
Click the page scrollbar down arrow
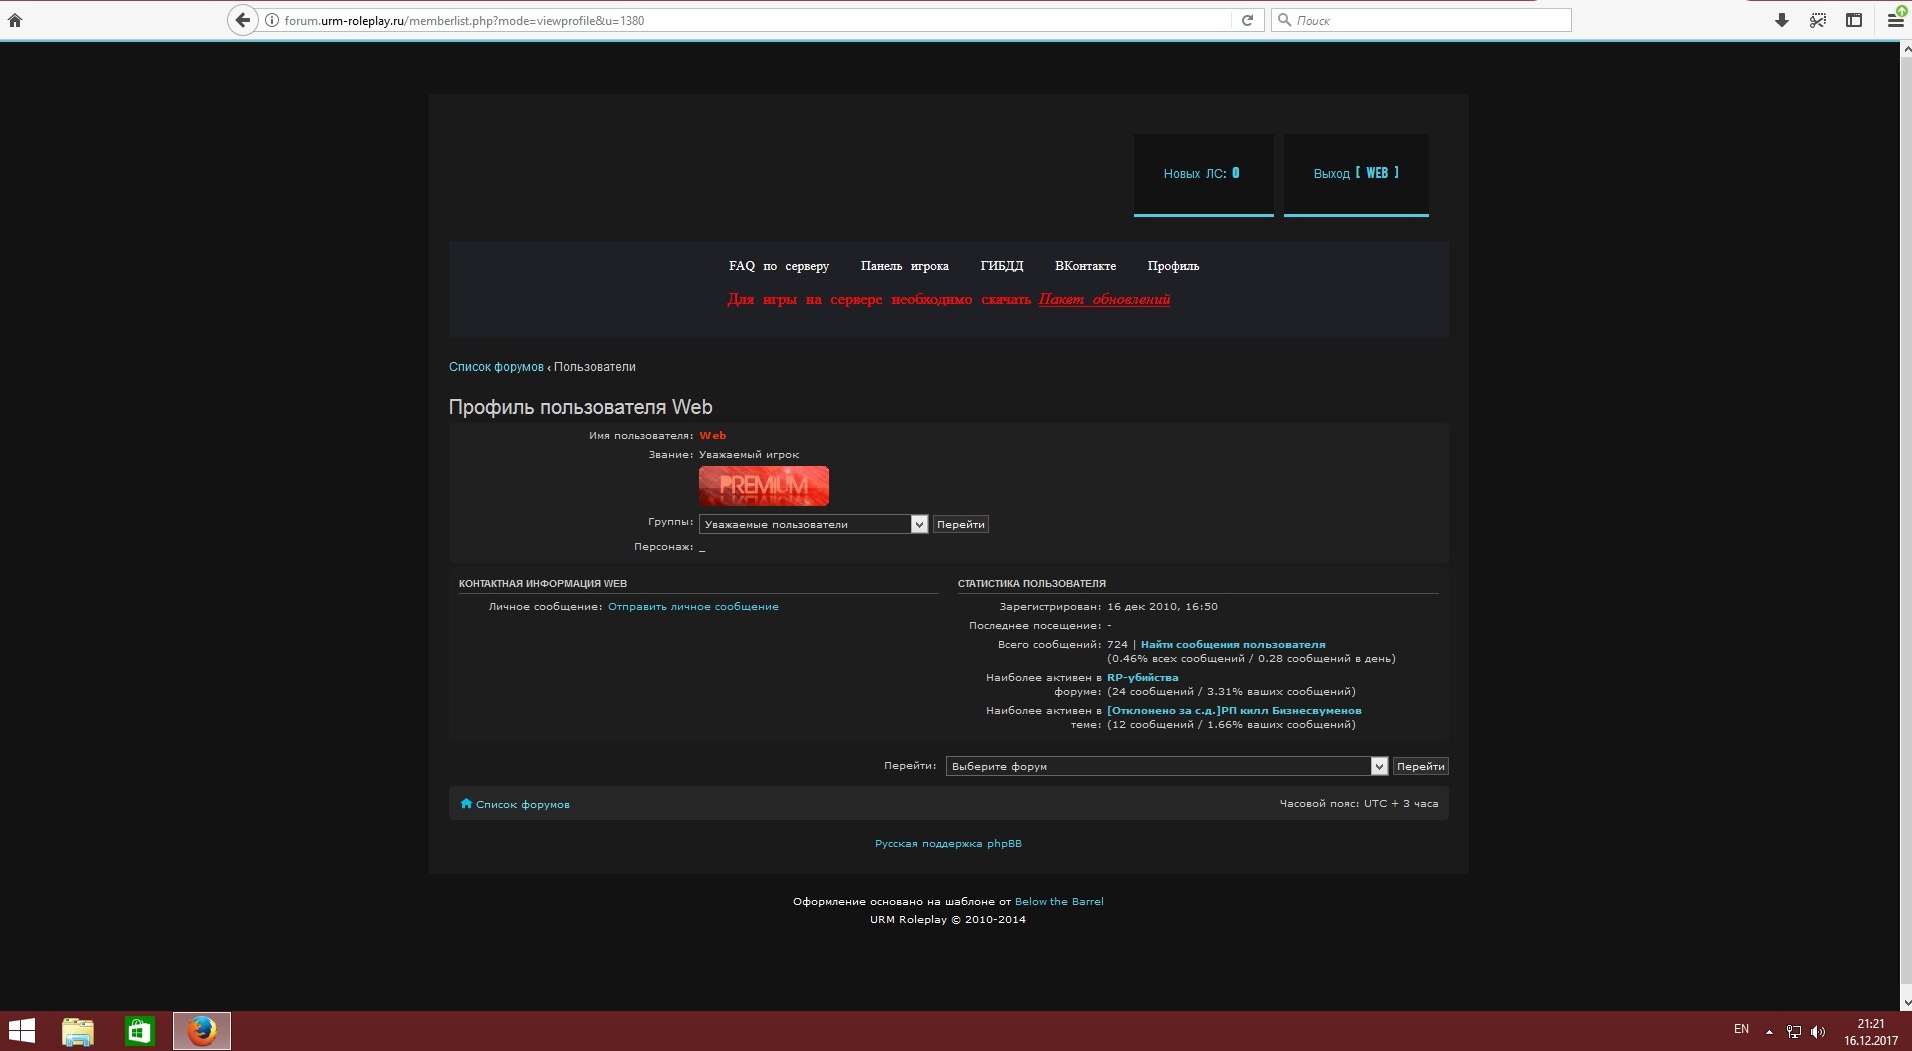(1905, 1002)
